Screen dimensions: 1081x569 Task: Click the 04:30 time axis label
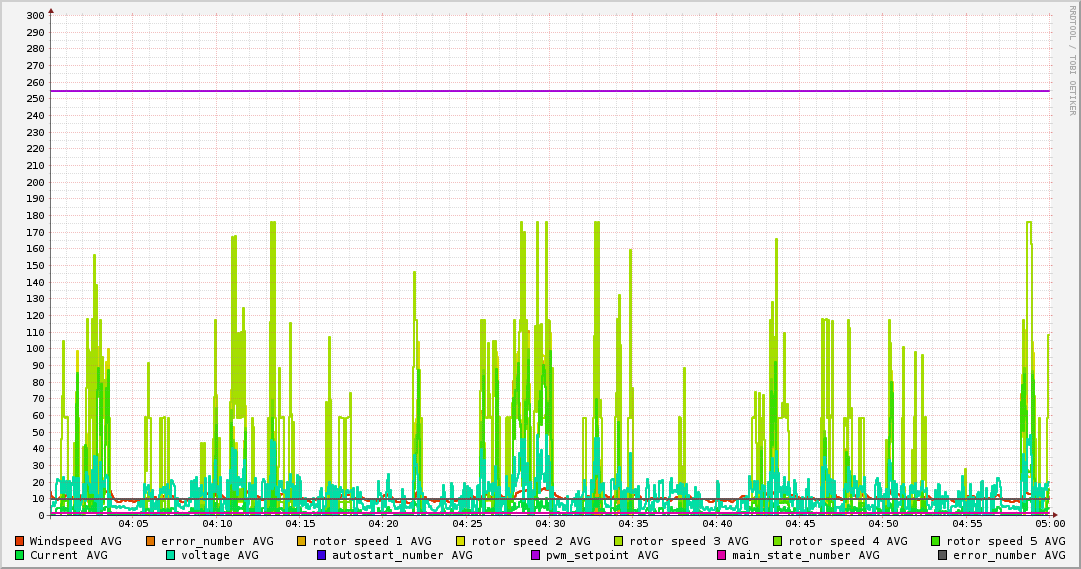pos(550,523)
